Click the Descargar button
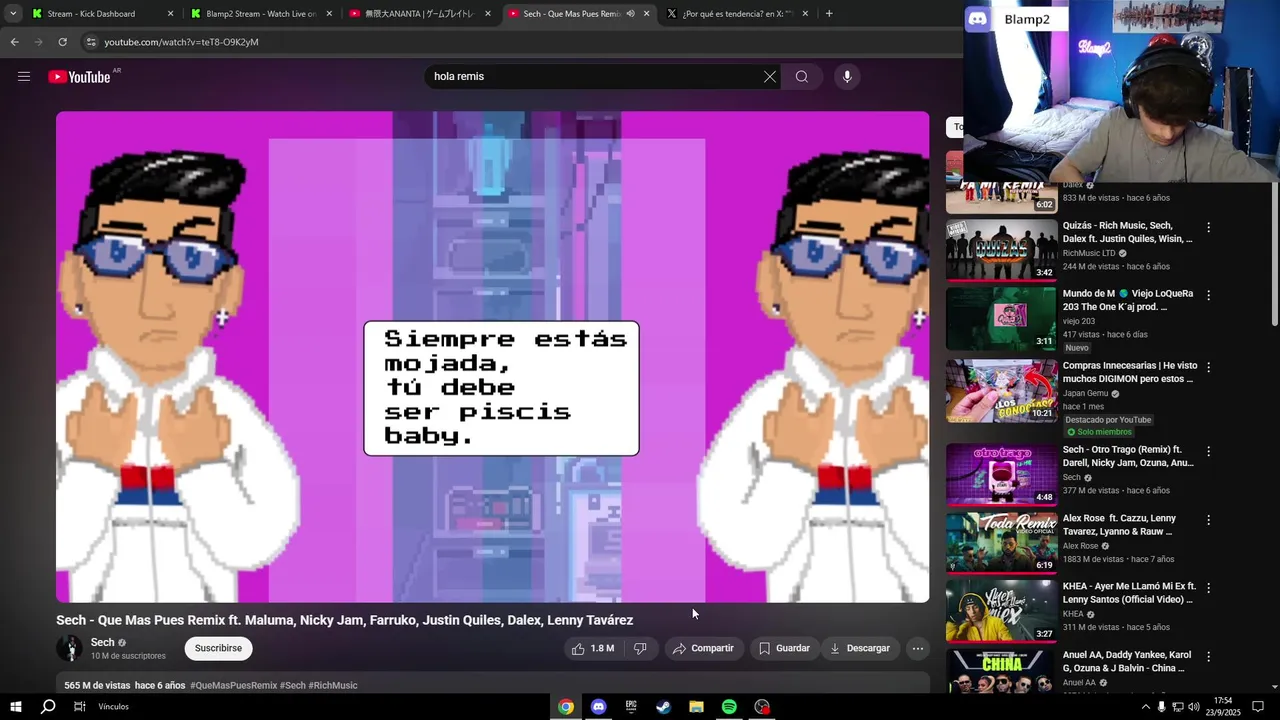This screenshot has height=720, width=1280. click(x=859, y=648)
